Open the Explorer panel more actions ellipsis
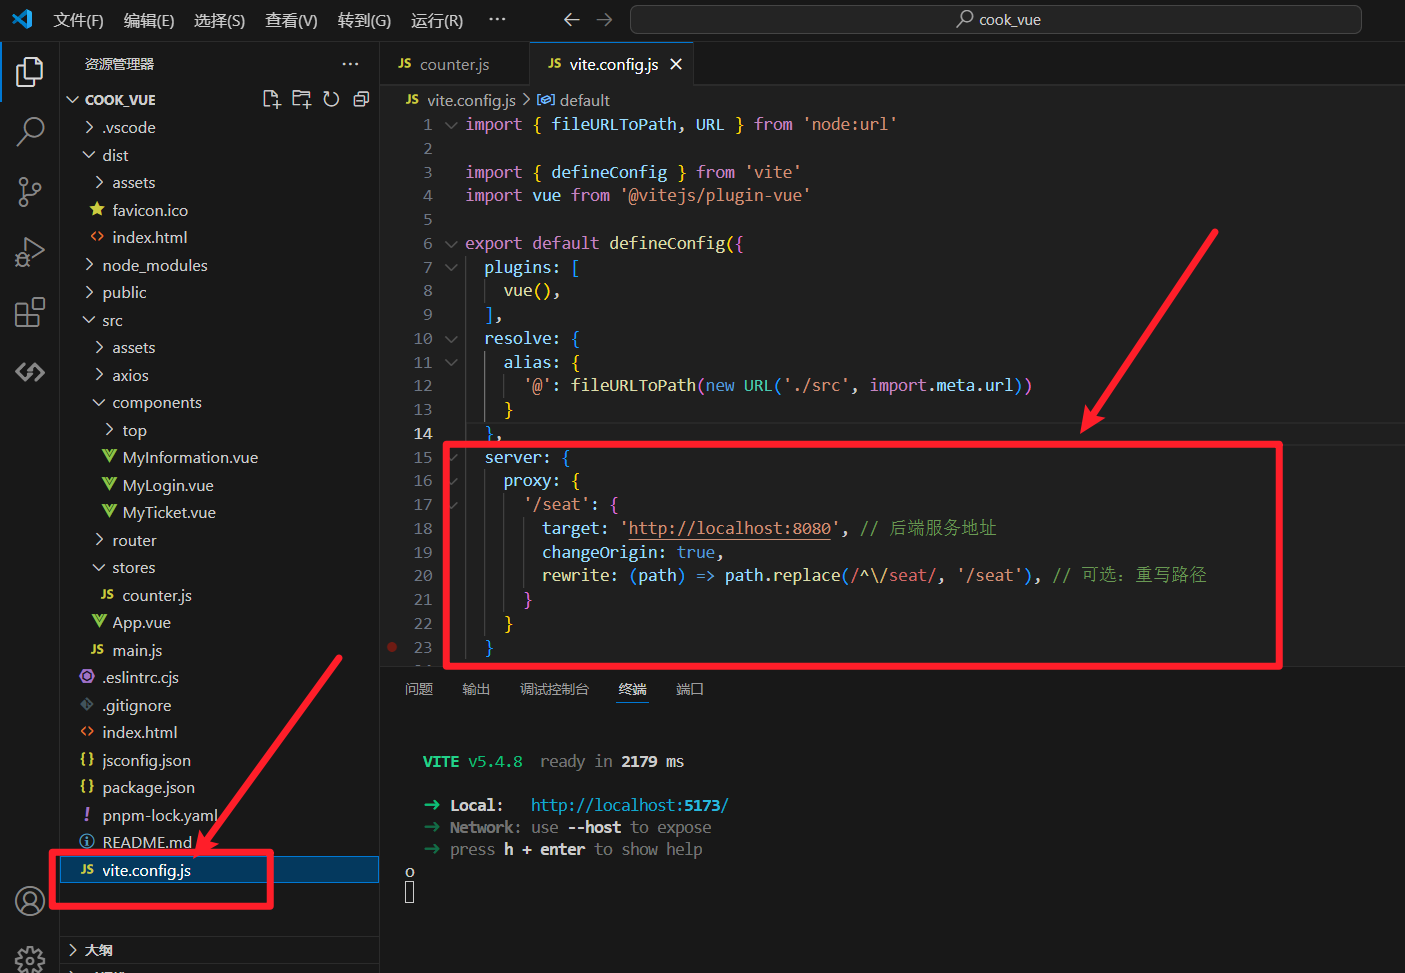Screen dimensions: 1405x973 pyautogui.click(x=350, y=64)
